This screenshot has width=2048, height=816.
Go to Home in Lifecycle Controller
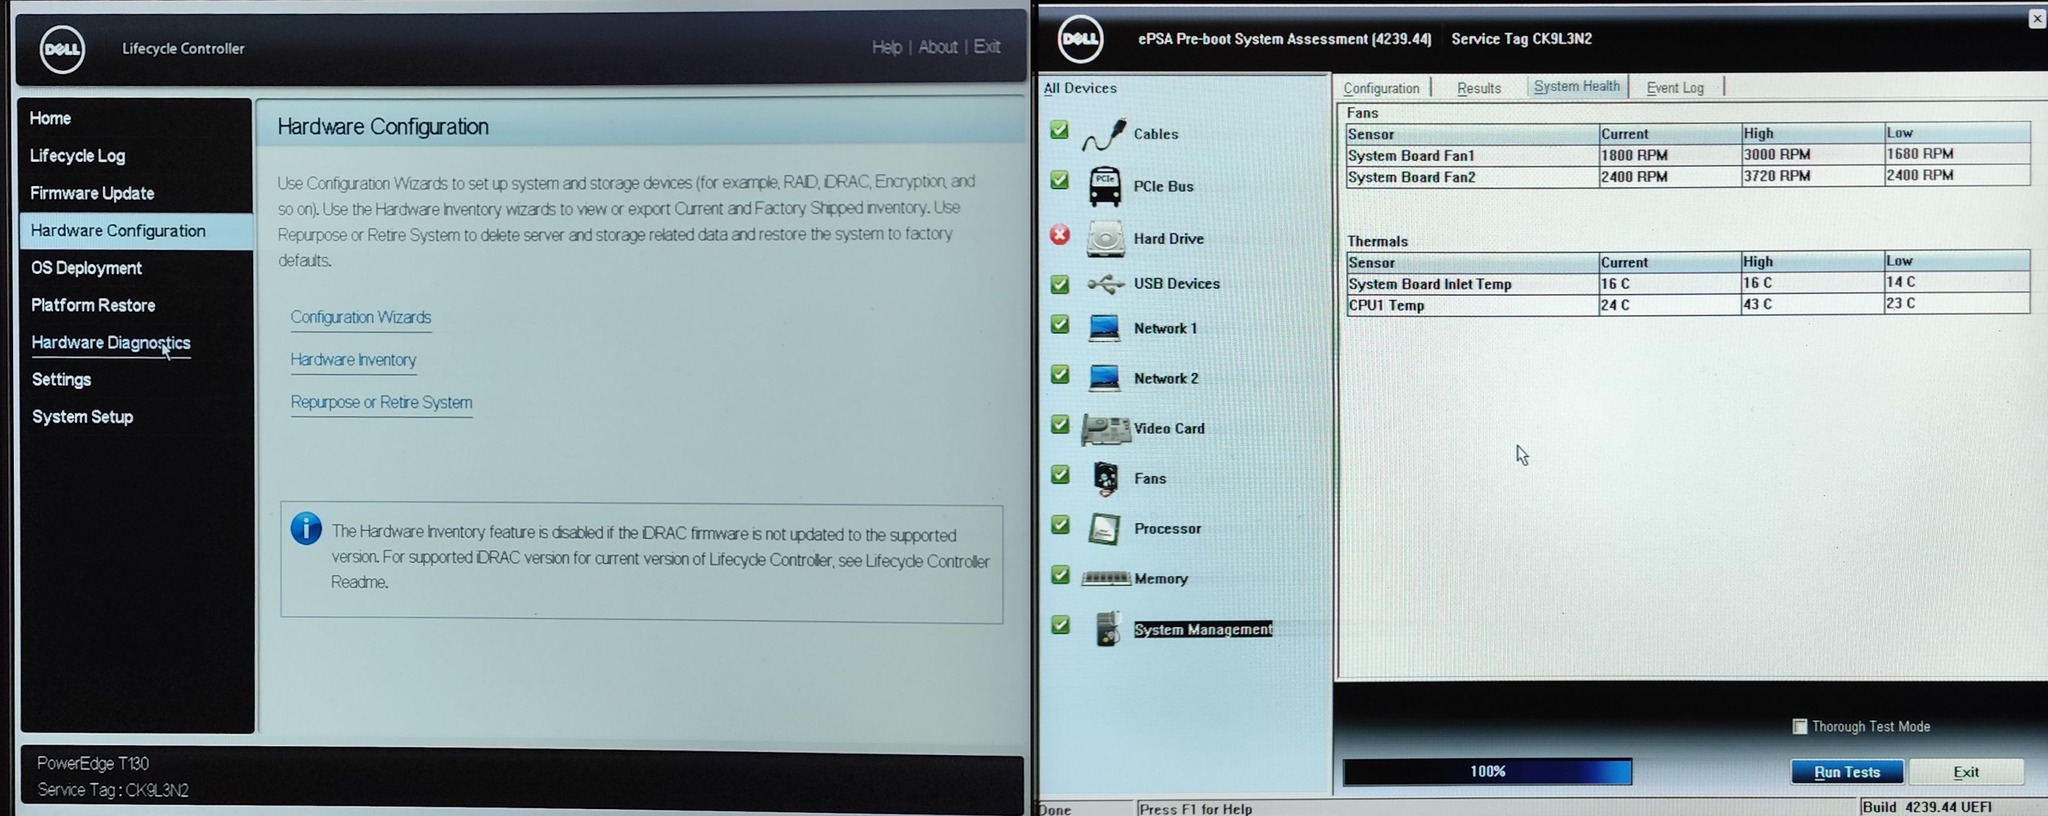pyautogui.click(x=50, y=118)
